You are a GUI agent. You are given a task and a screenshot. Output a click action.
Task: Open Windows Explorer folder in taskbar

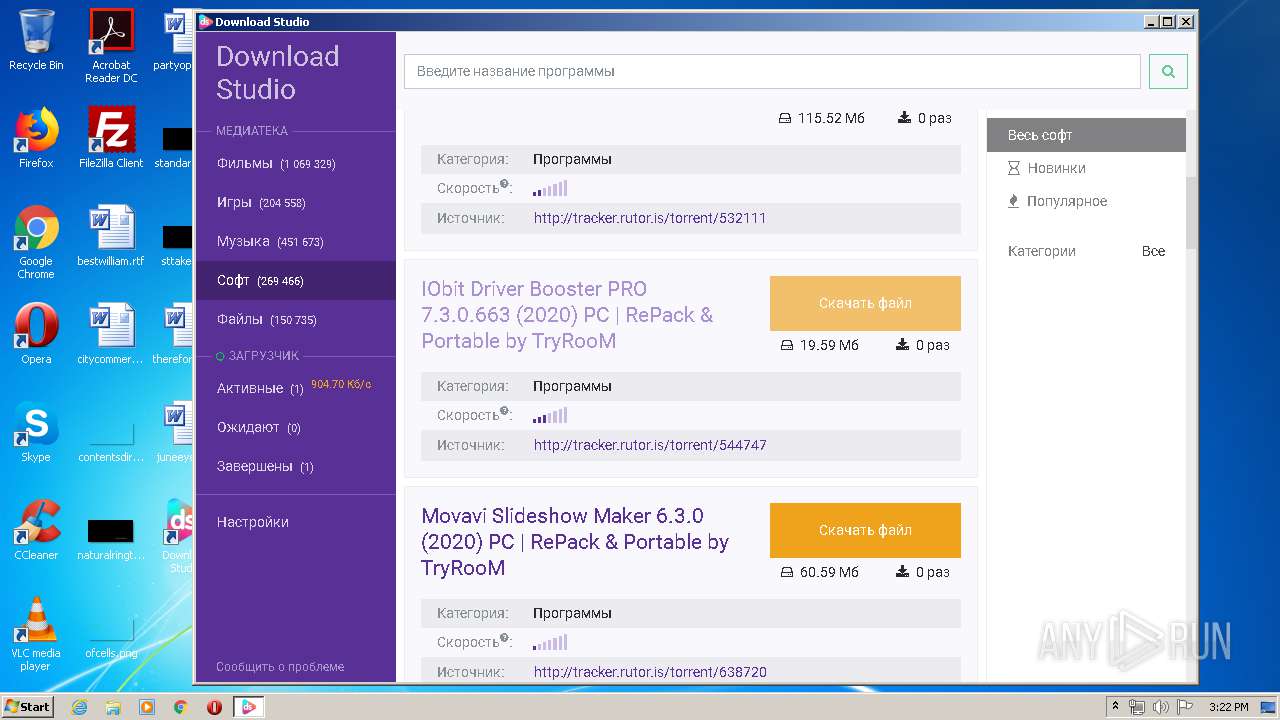tap(113, 707)
